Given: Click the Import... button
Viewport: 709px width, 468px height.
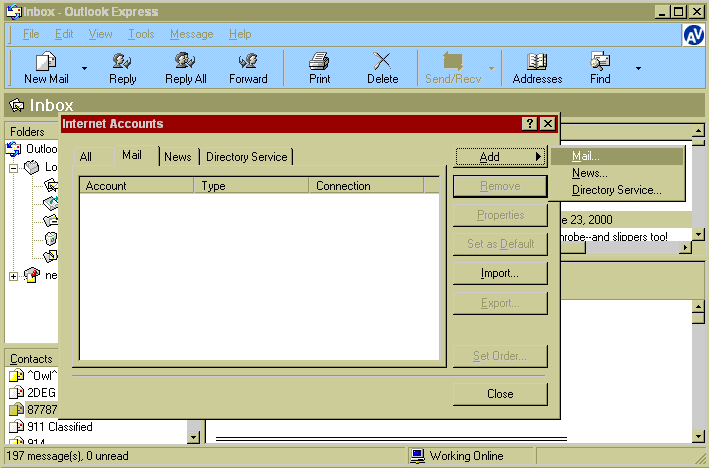Looking at the screenshot, I should pos(500,274).
